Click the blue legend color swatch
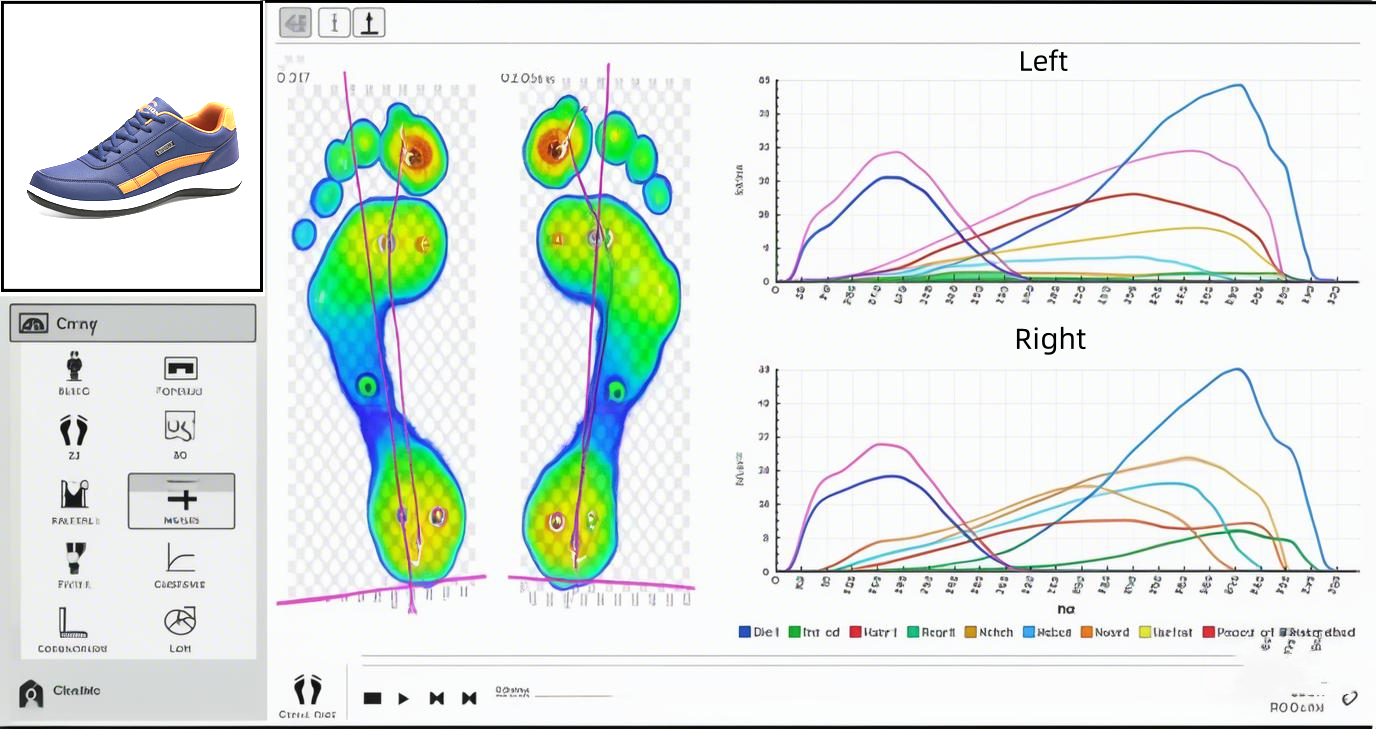 tap(744, 632)
